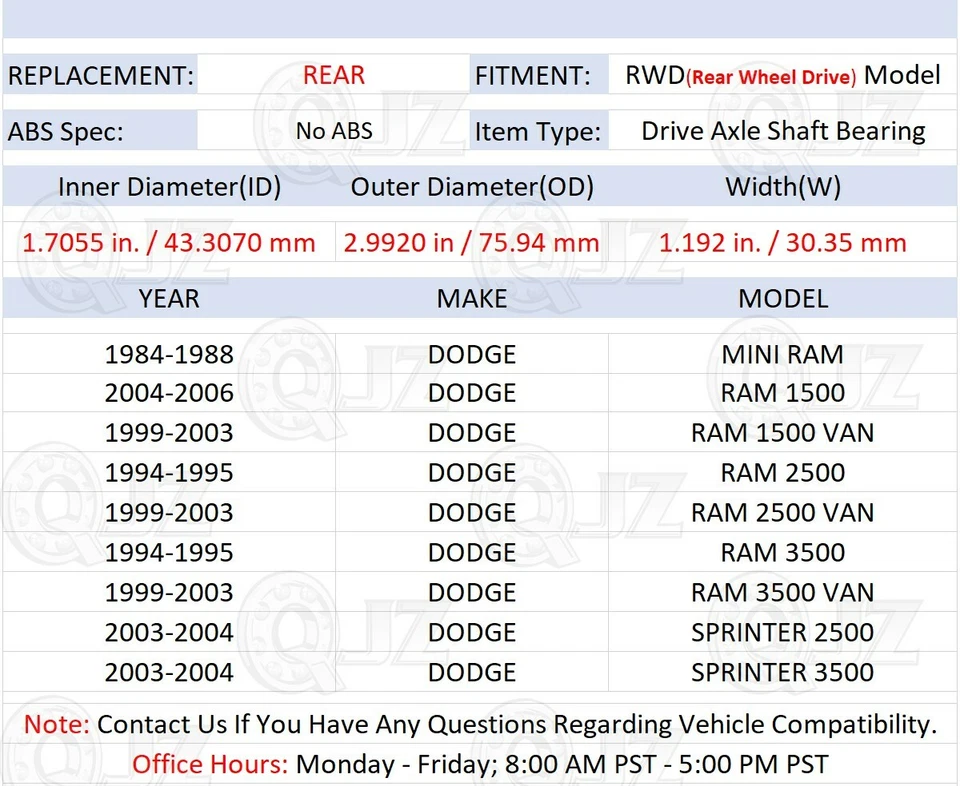Select the 2004-2006 year cell

[x=169, y=392]
